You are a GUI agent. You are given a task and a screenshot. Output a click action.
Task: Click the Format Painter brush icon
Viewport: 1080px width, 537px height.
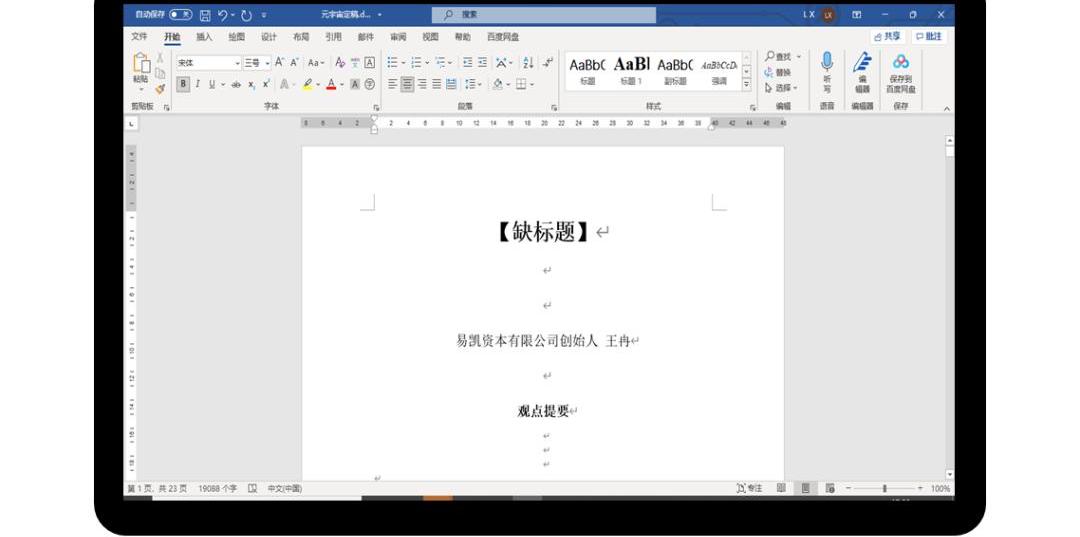pos(160,89)
